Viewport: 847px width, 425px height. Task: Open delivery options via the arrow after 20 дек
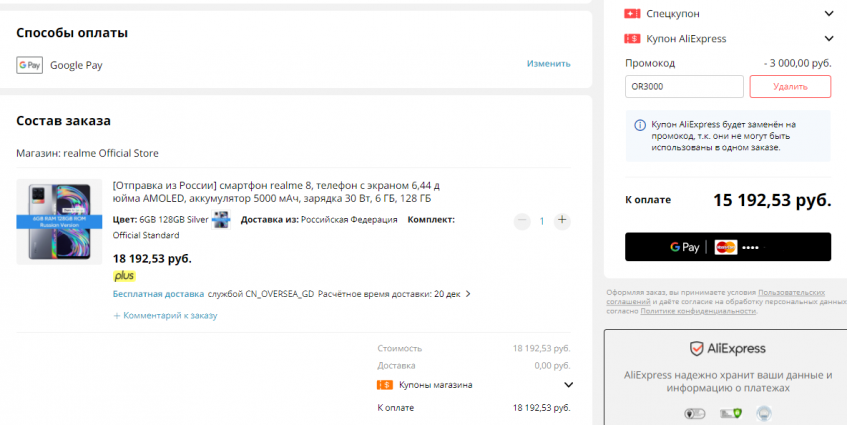[x=468, y=295]
